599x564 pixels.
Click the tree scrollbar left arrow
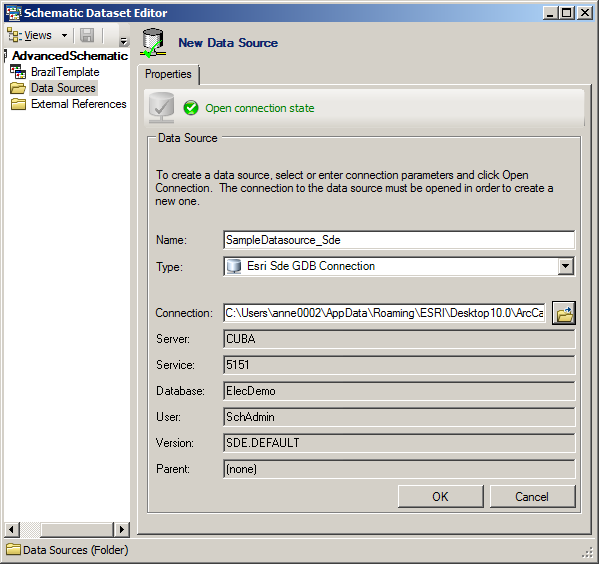point(12,530)
